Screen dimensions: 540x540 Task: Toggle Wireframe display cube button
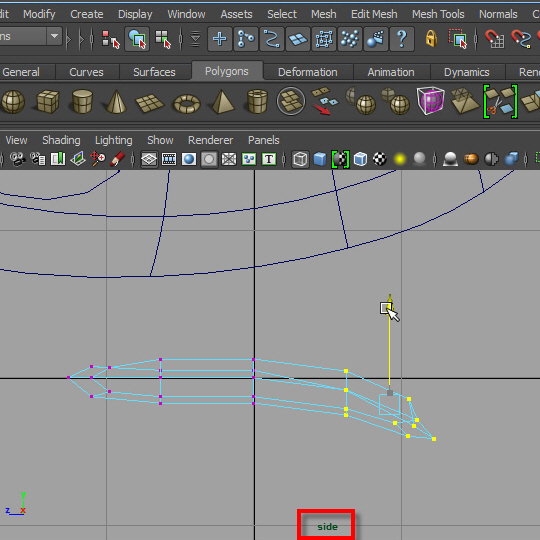tap(300, 159)
